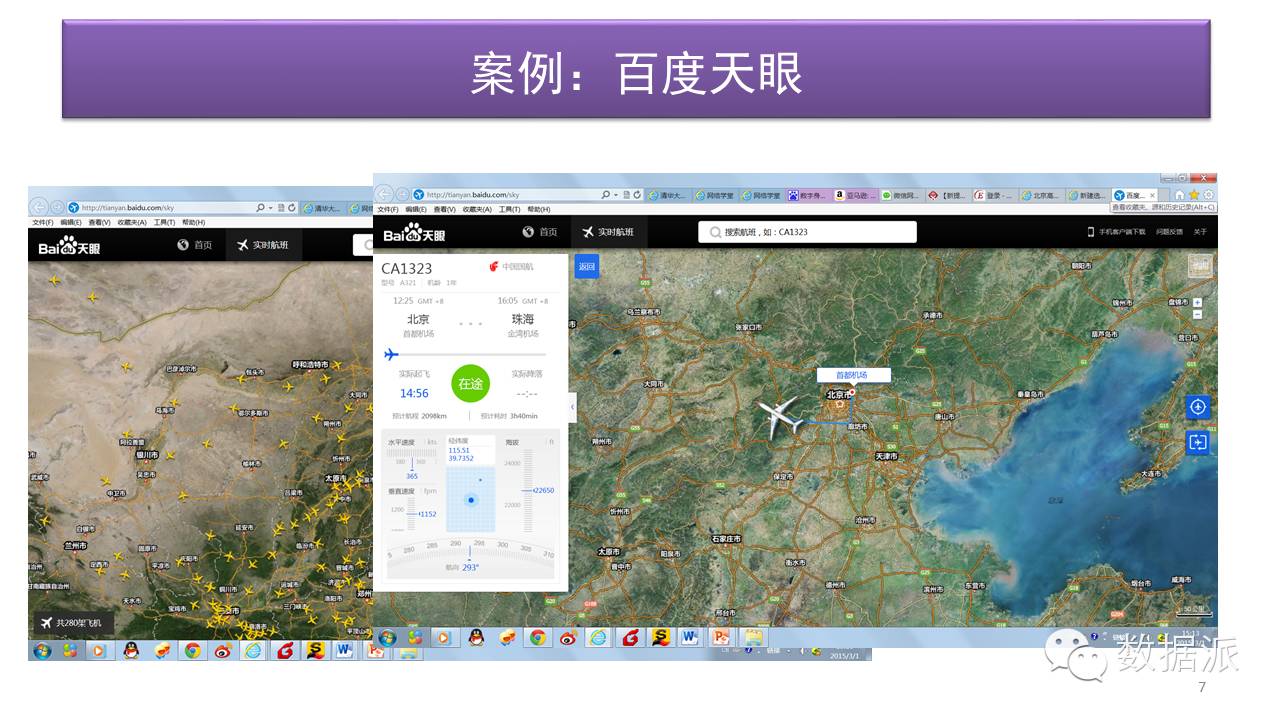Open PowerPoint on the right taskbar

(x=721, y=637)
